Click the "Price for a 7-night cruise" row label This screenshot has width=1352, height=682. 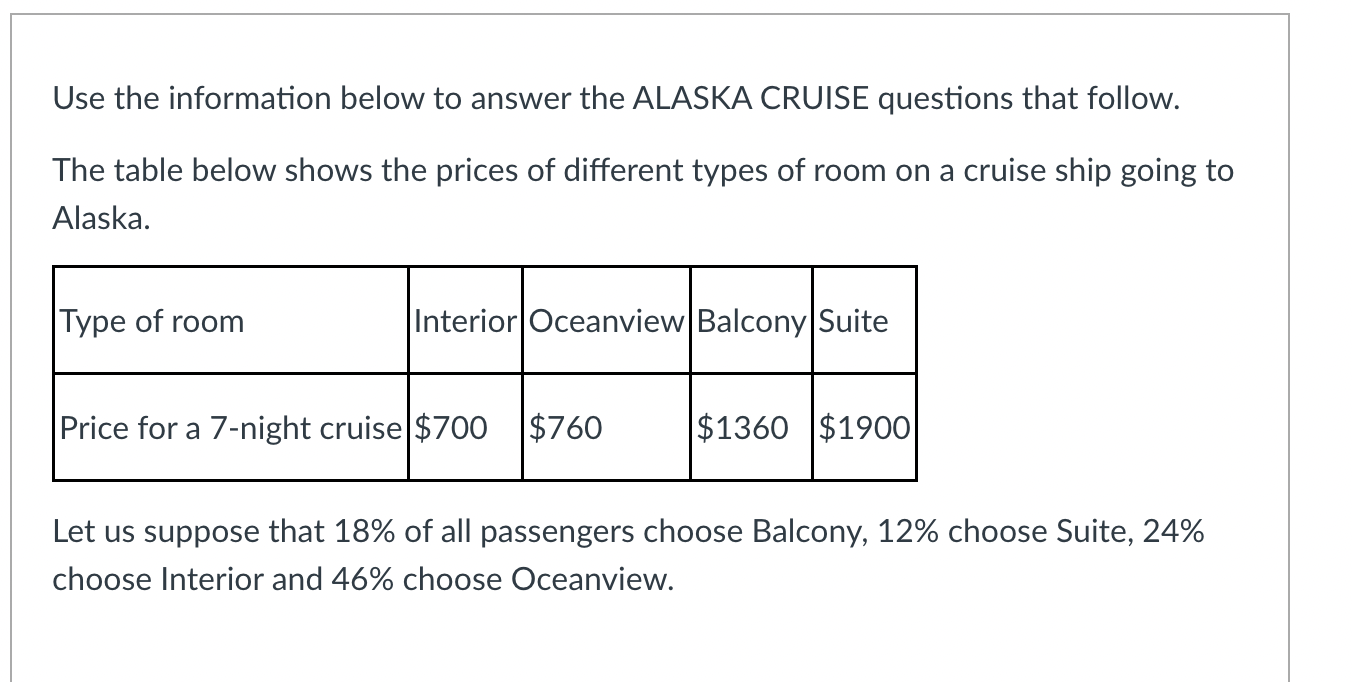pyautogui.click(x=230, y=428)
